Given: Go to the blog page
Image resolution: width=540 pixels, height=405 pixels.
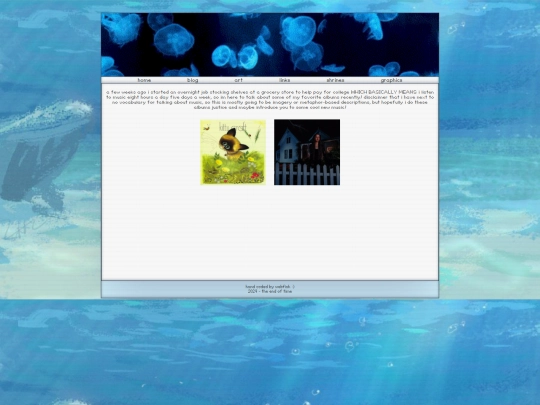Looking at the screenshot, I should (192, 80).
